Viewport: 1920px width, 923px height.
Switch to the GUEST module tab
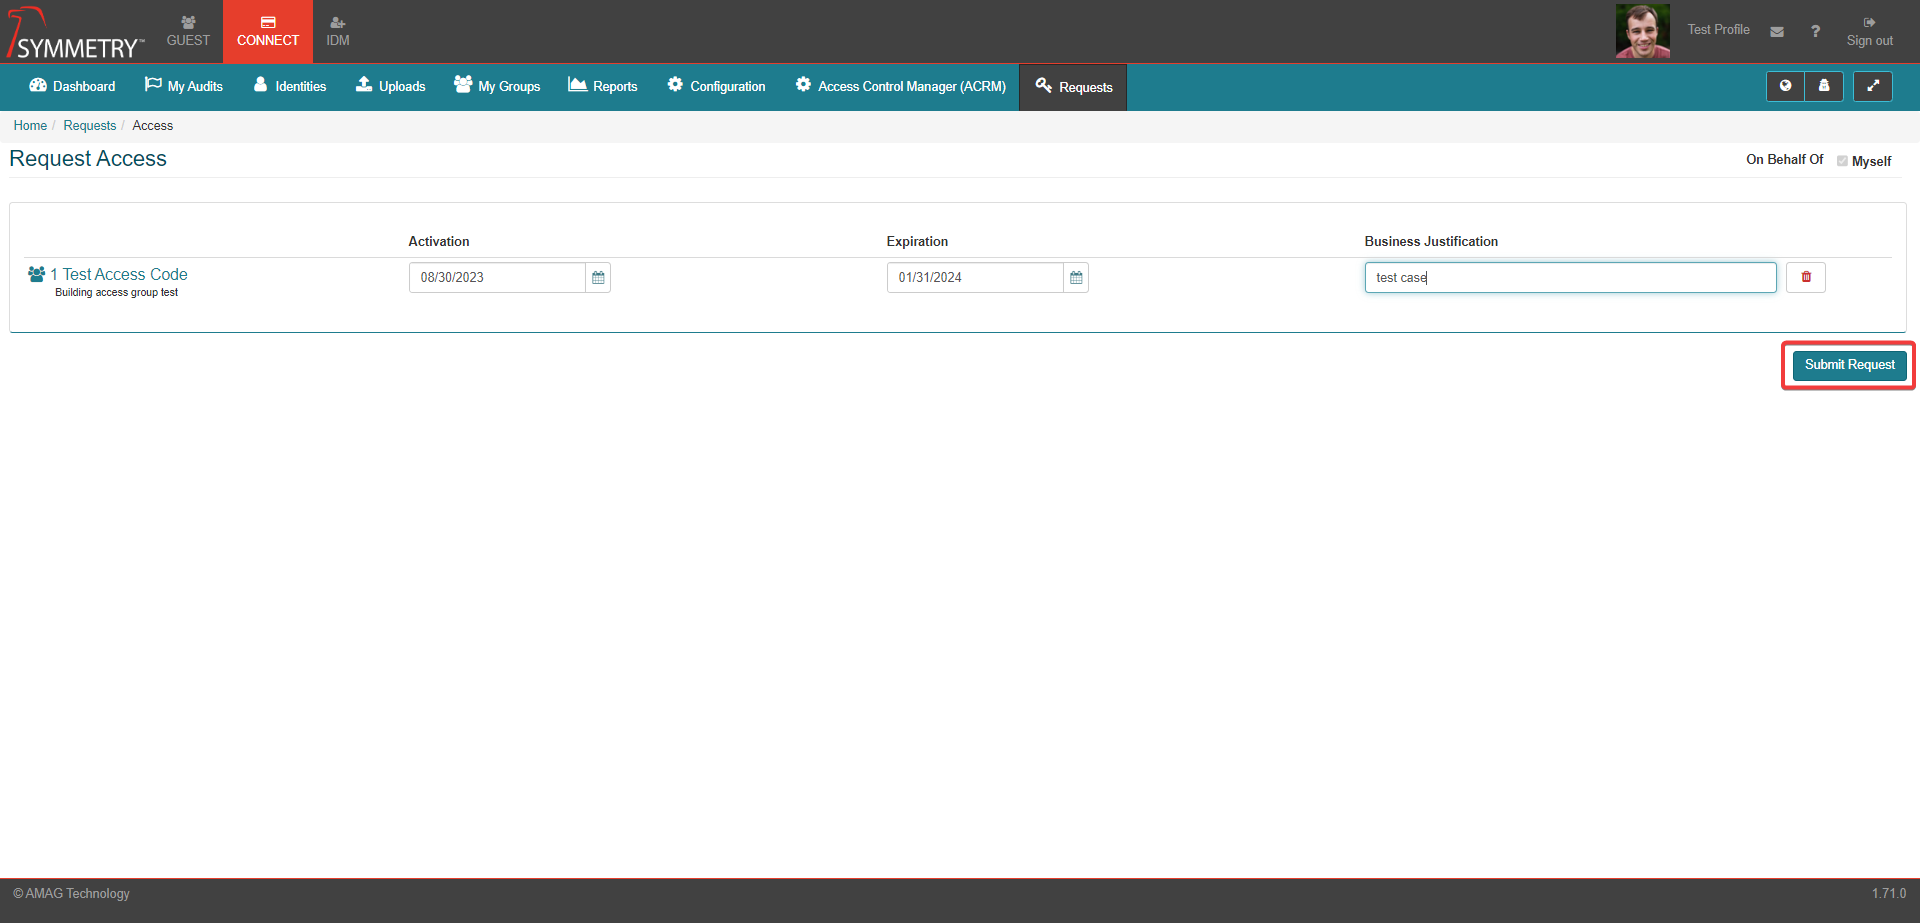[x=188, y=31]
